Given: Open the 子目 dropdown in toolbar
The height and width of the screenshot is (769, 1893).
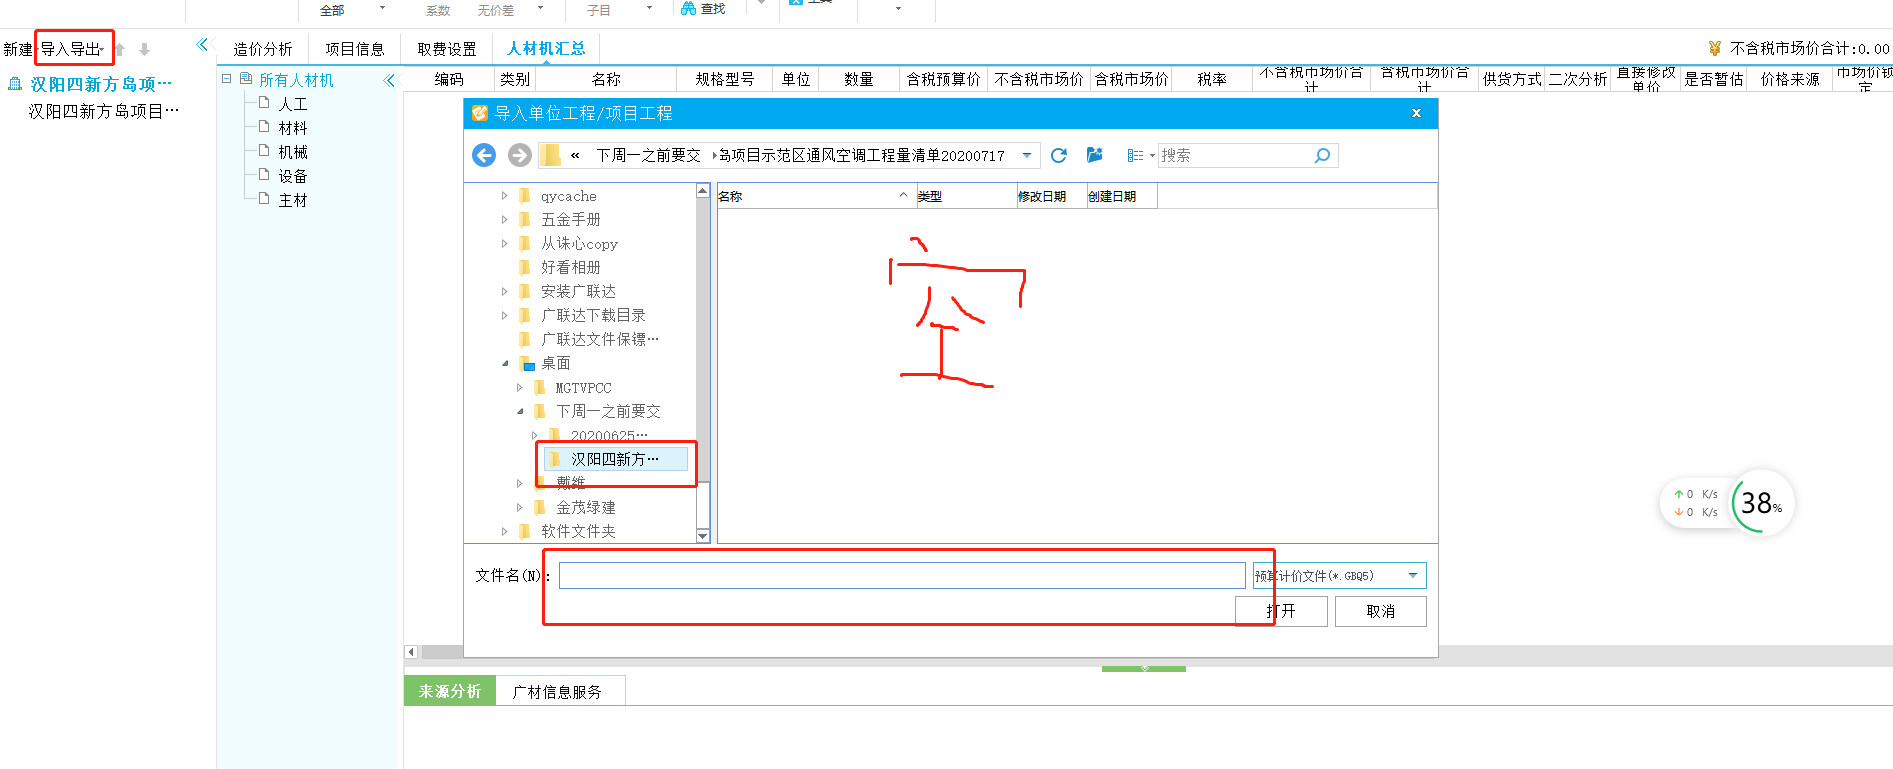Looking at the screenshot, I should click(649, 8).
